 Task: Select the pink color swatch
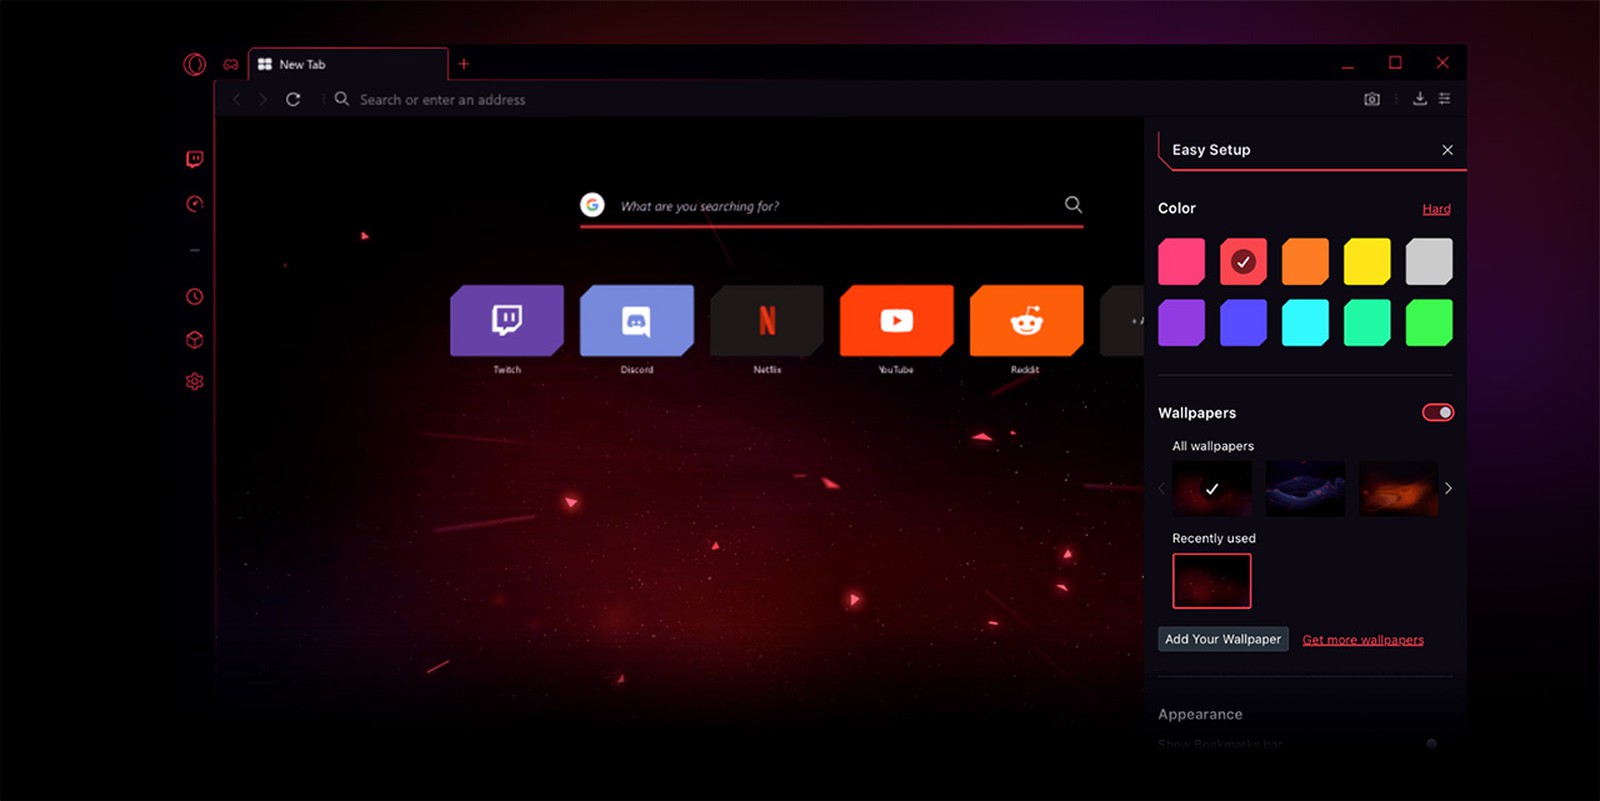point(1182,262)
